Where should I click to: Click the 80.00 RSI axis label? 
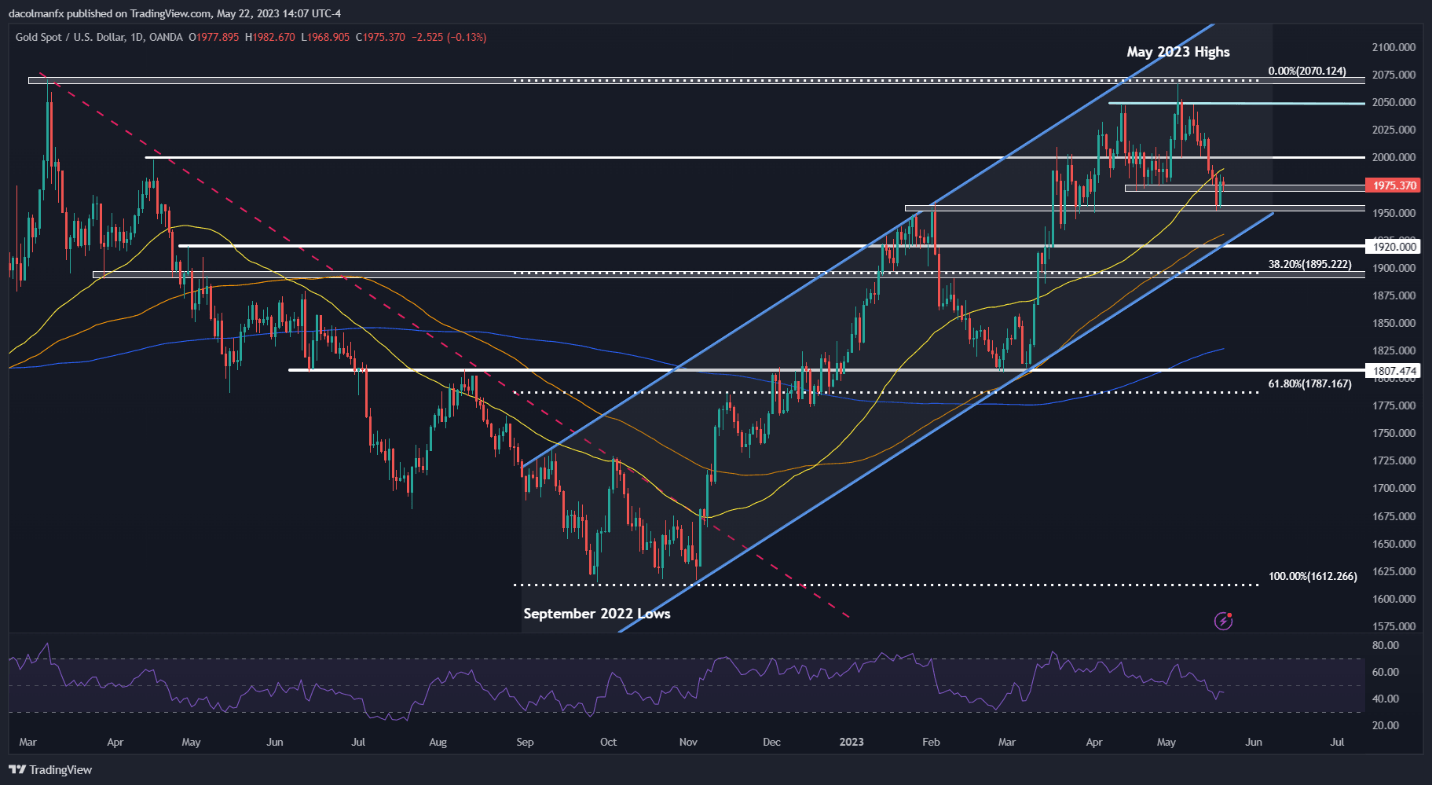click(x=1384, y=646)
